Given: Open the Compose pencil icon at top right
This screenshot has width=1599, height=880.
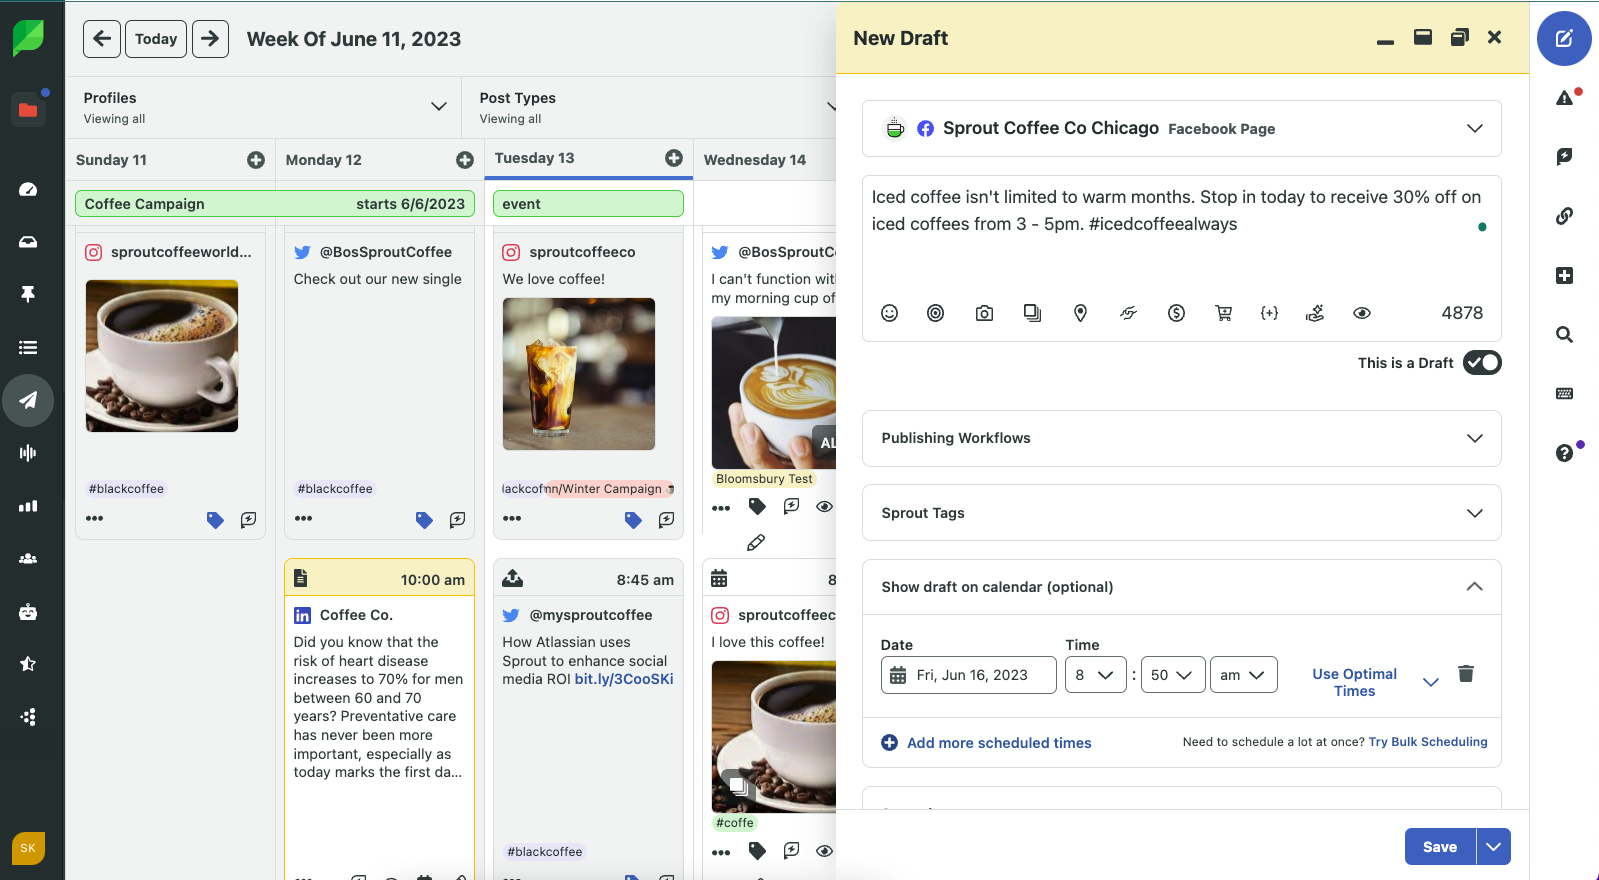Looking at the screenshot, I should tap(1564, 39).
